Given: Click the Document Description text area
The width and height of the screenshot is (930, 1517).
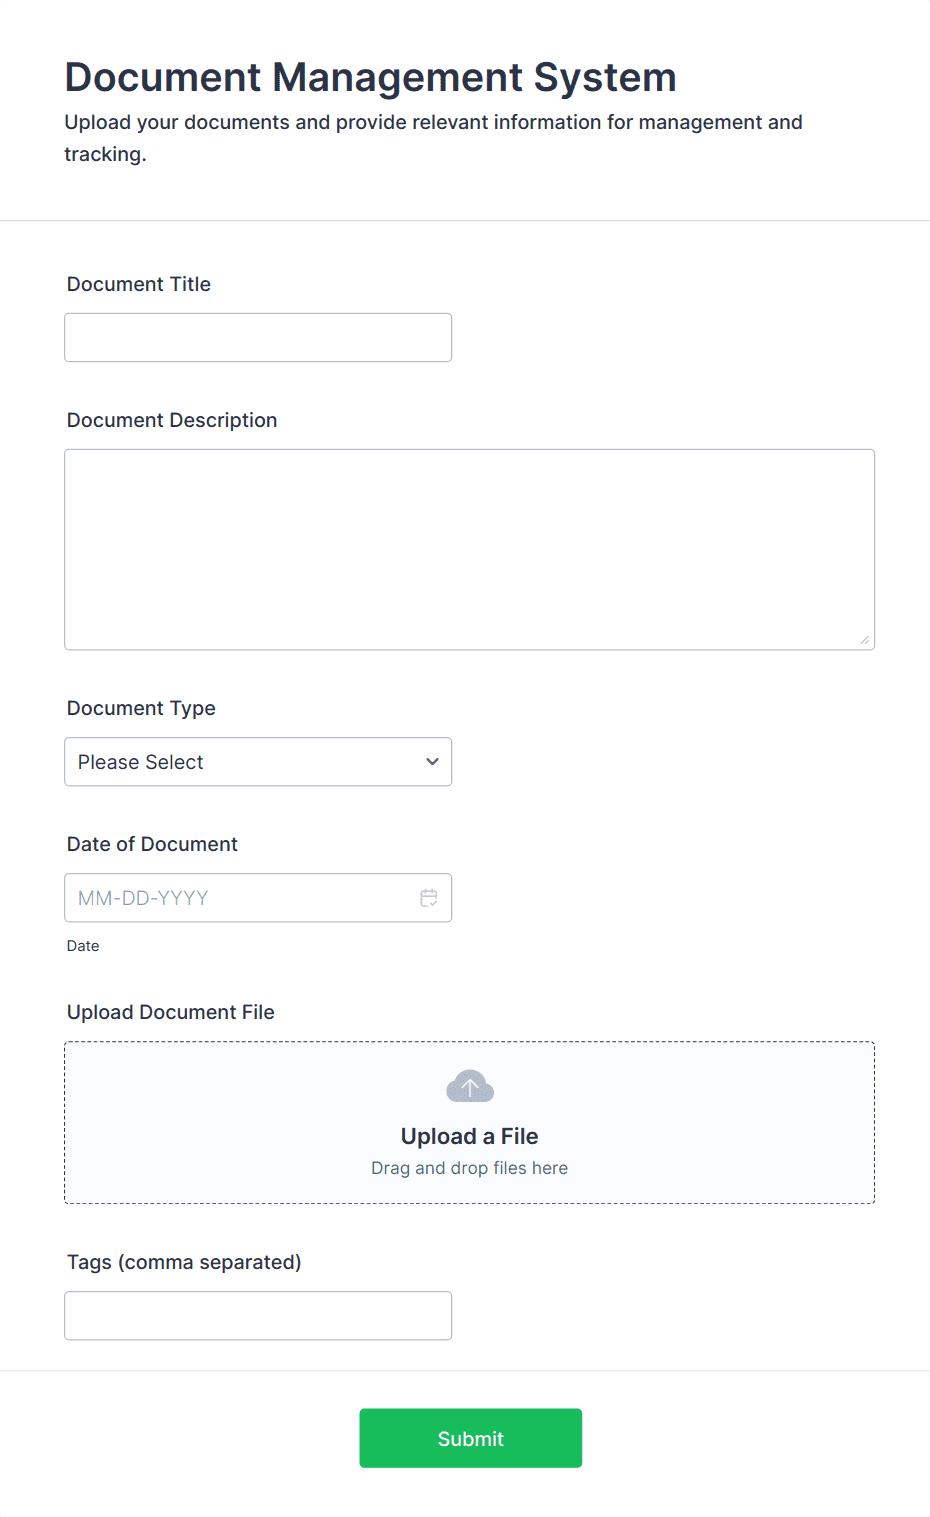Looking at the screenshot, I should [x=469, y=548].
